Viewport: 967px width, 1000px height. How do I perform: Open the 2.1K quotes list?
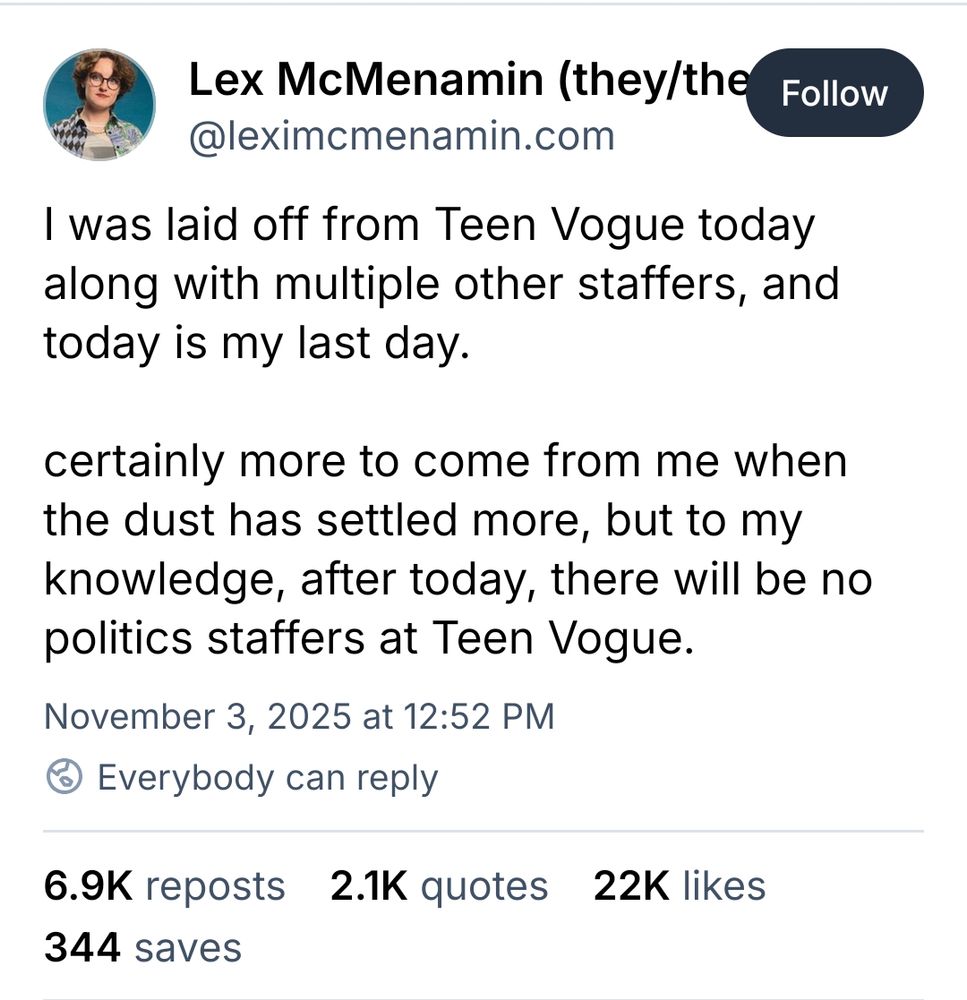tap(438, 886)
